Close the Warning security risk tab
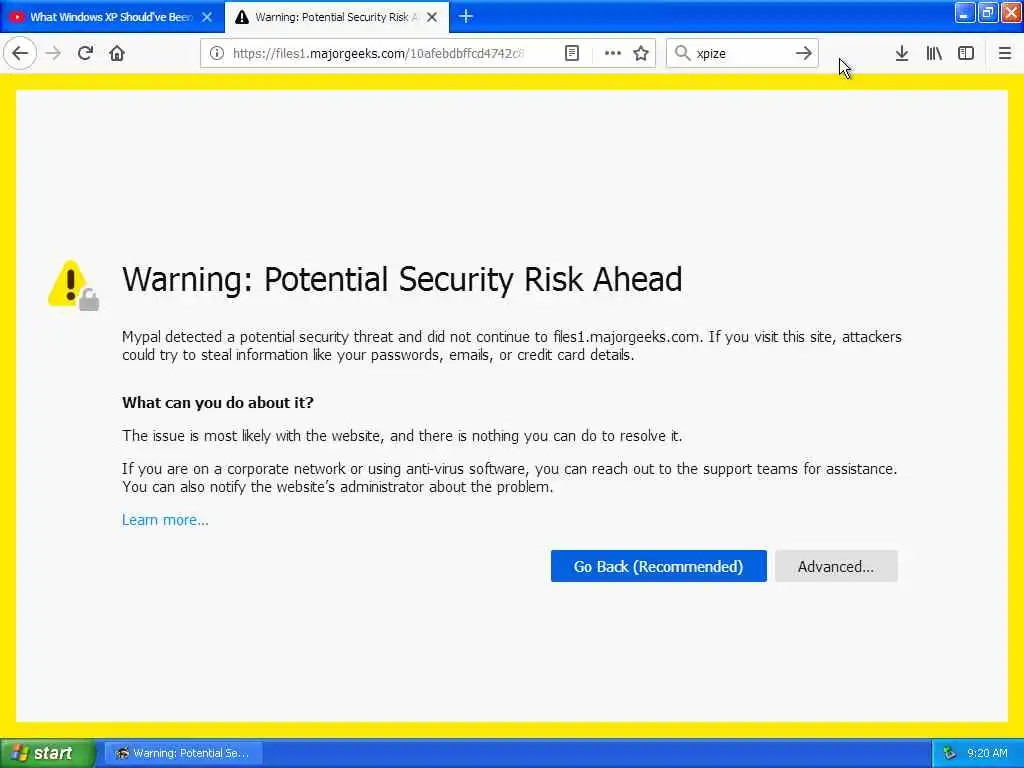This screenshot has width=1024, height=768. [432, 17]
